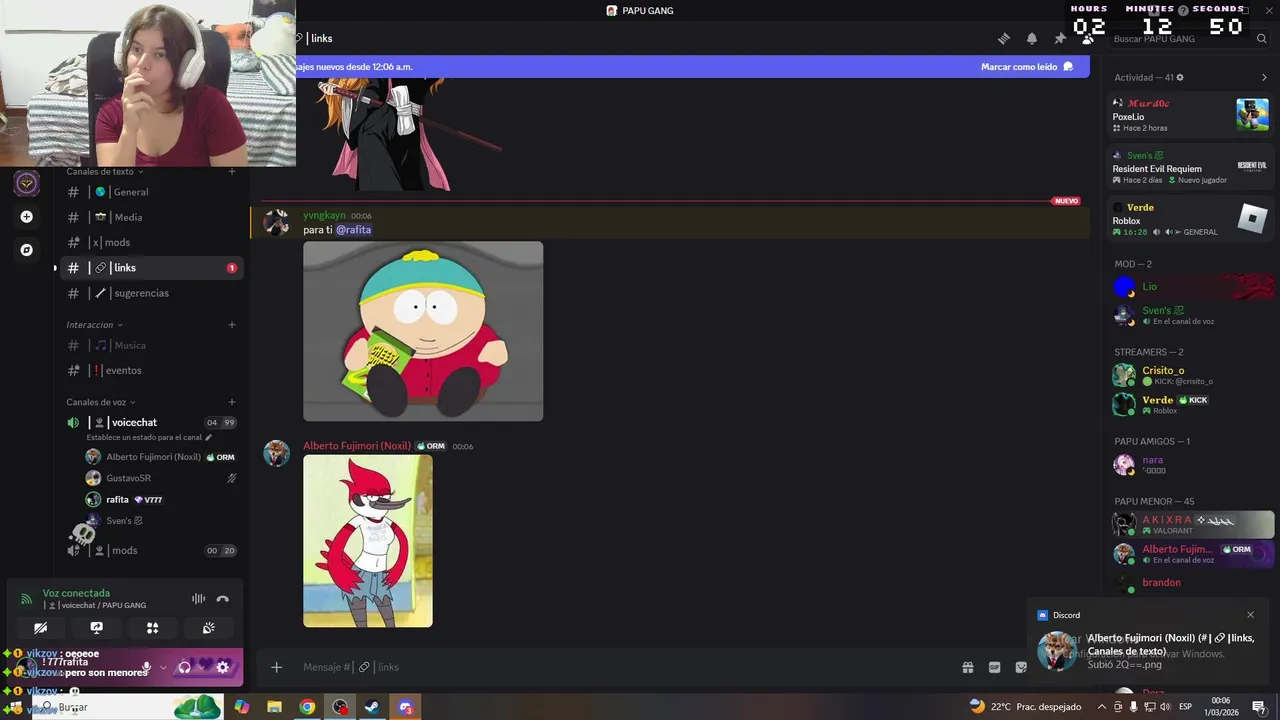
Task: Click member Lio in MOD list
Action: (1190, 287)
